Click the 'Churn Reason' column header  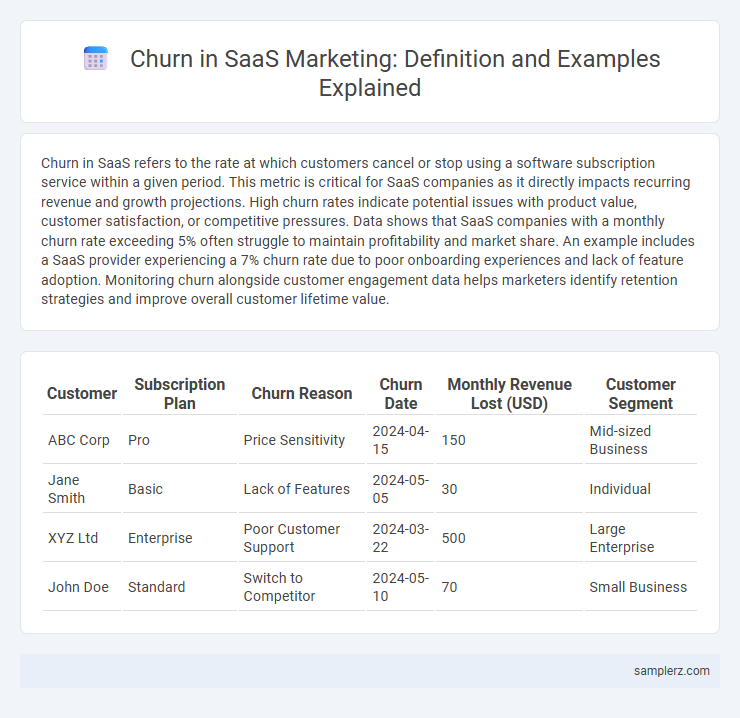[x=302, y=393]
